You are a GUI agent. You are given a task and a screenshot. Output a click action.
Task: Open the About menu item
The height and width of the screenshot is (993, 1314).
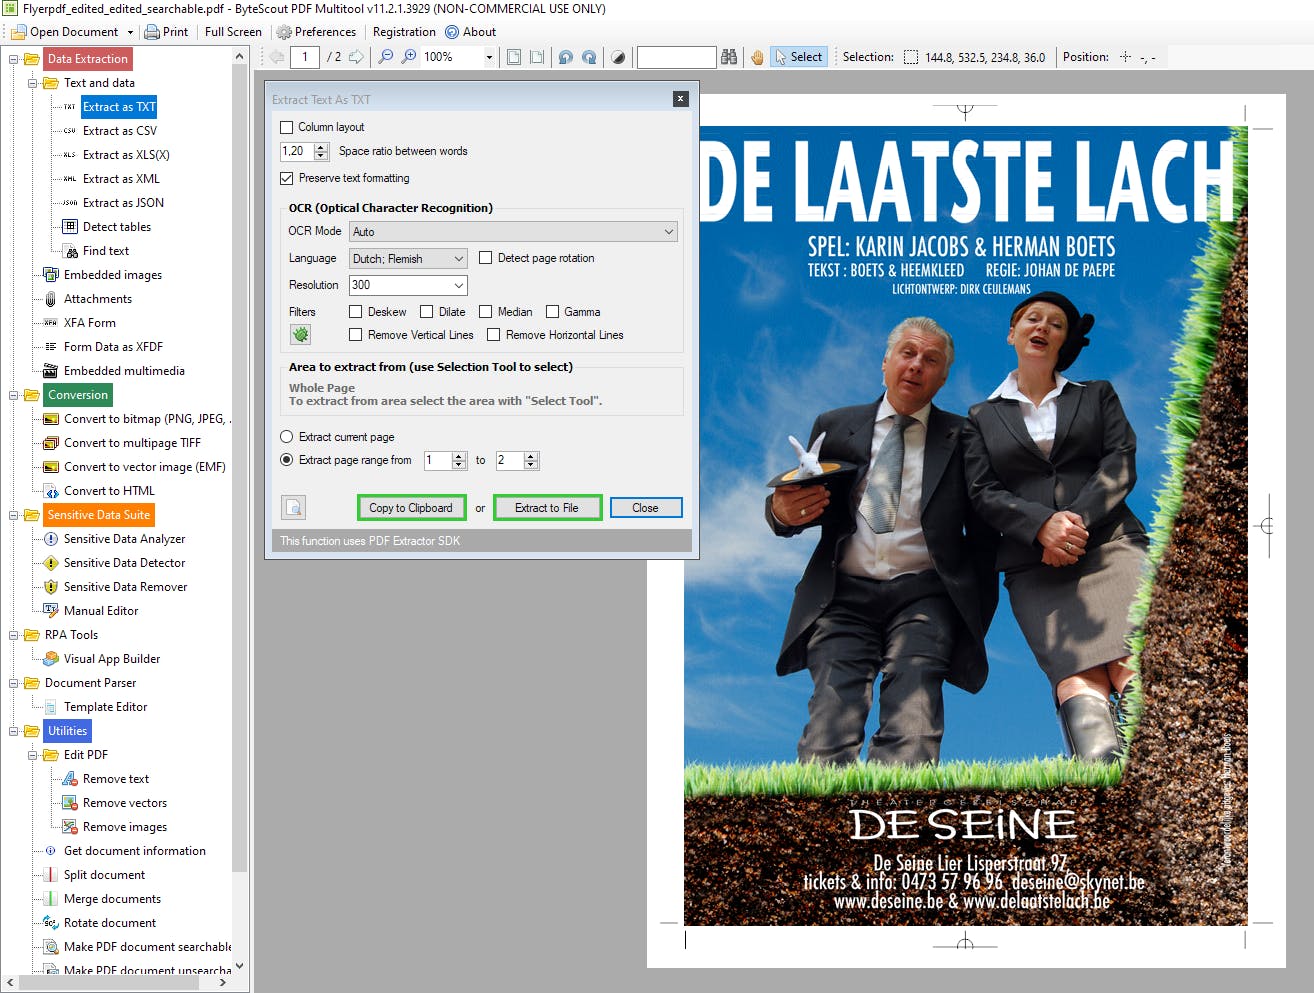tap(471, 32)
